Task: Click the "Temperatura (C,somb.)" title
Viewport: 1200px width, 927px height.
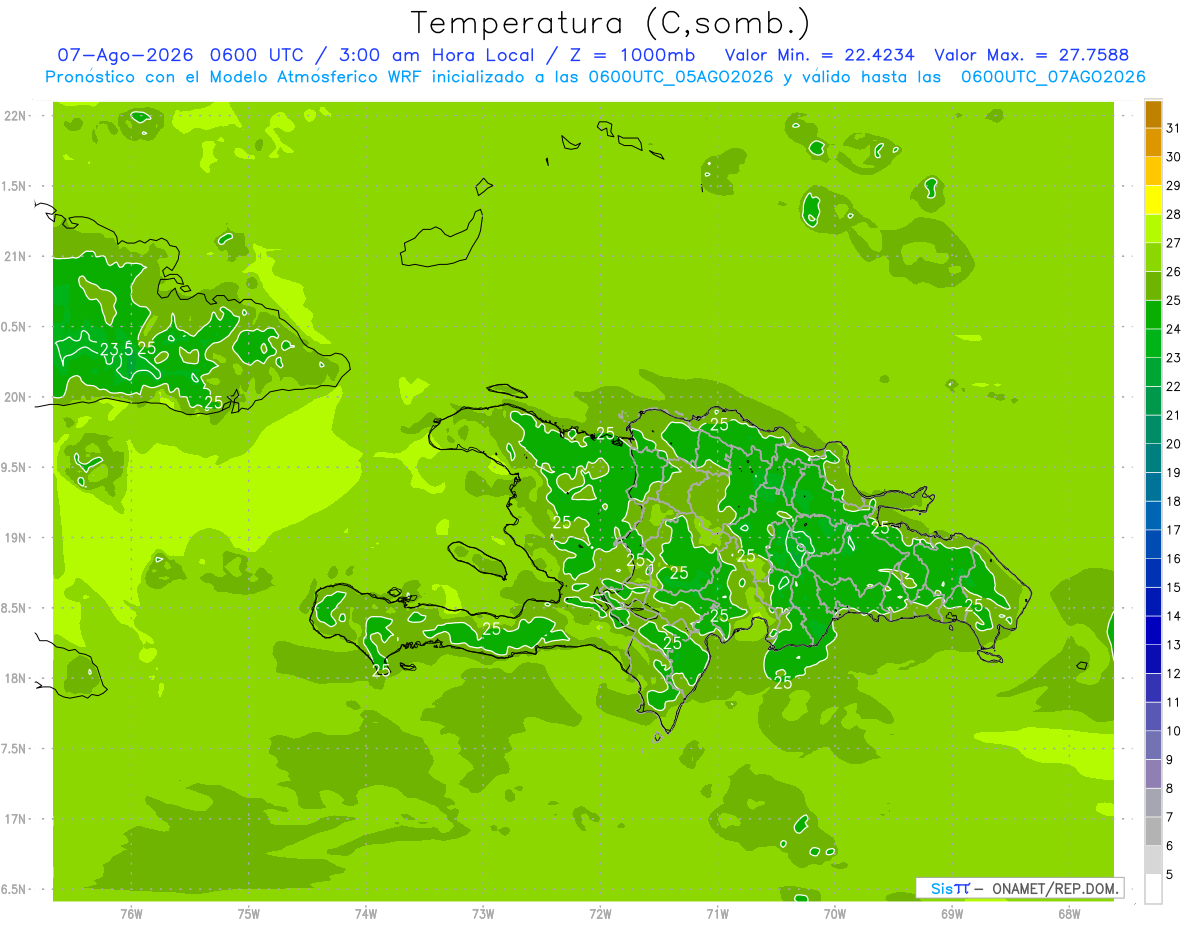Action: tap(610, 23)
